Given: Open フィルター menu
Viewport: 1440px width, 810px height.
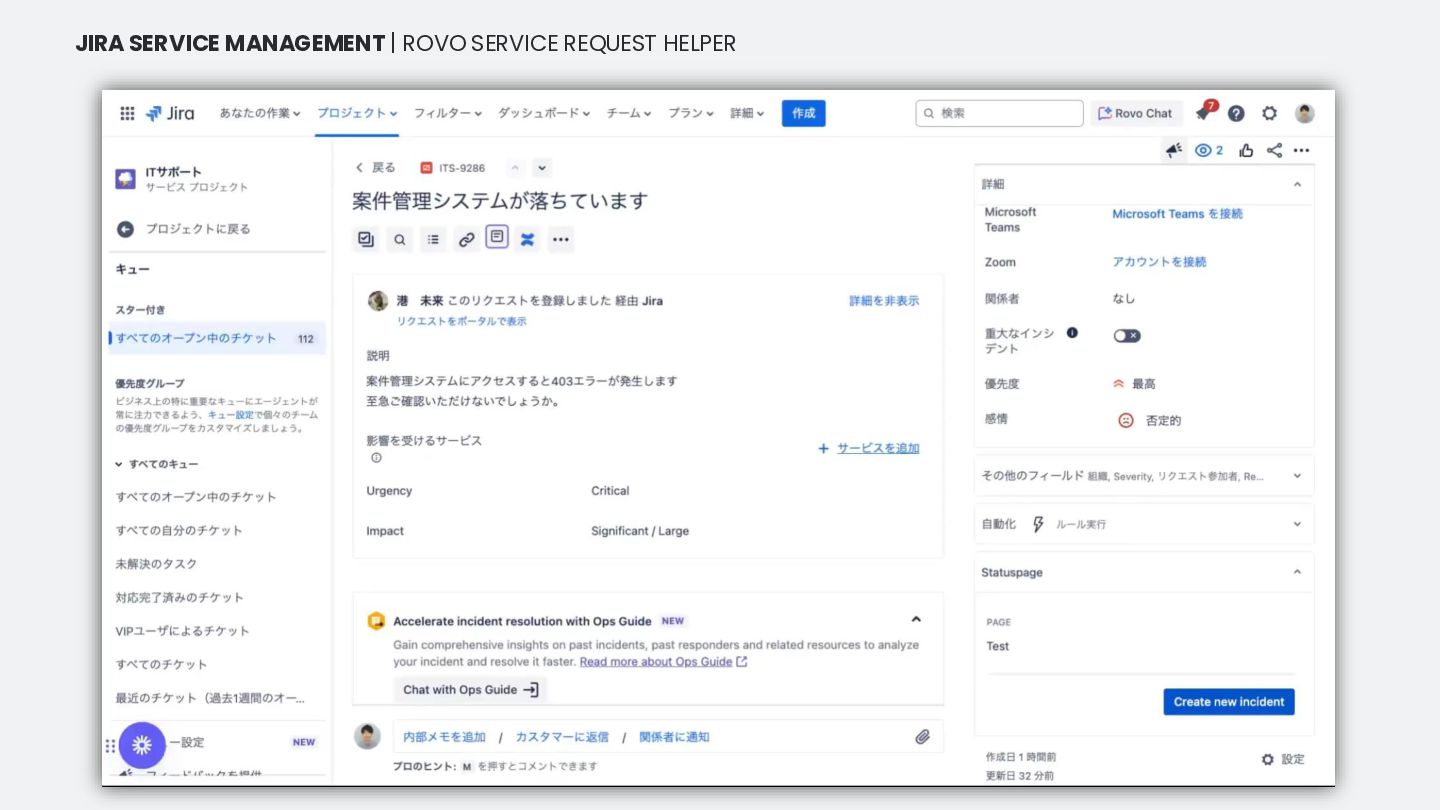Looking at the screenshot, I should [448, 113].
